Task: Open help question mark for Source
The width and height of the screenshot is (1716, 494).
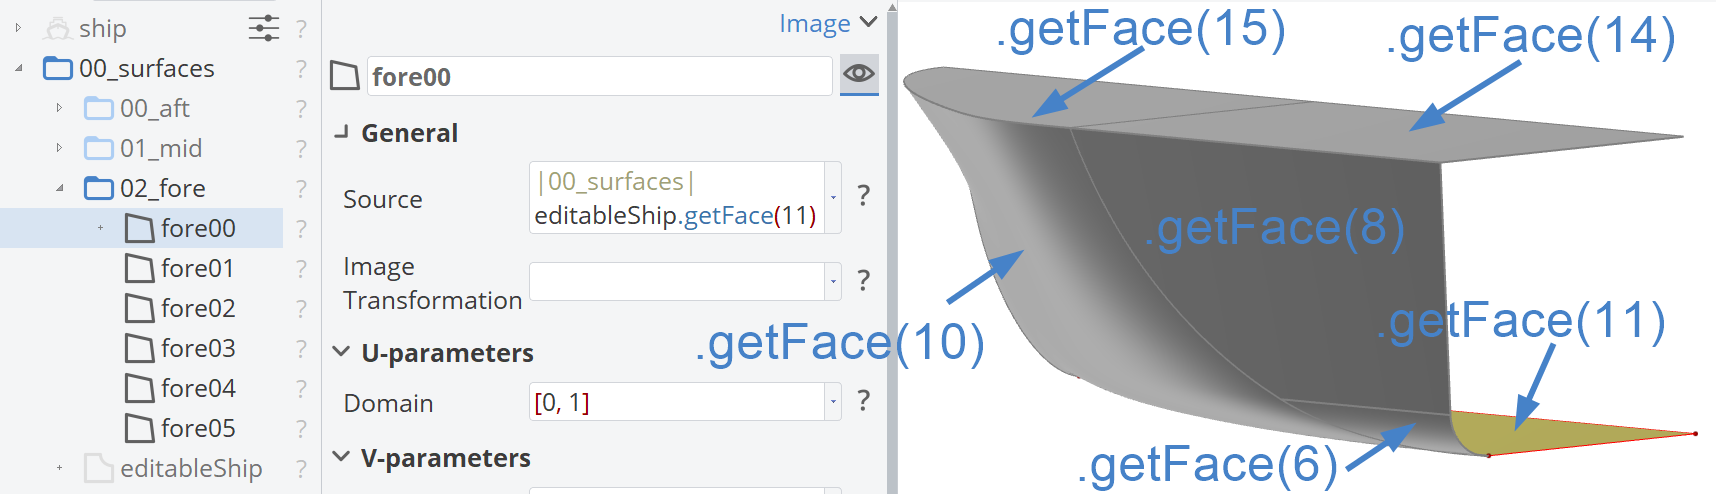Action: (x=864, y=195)
